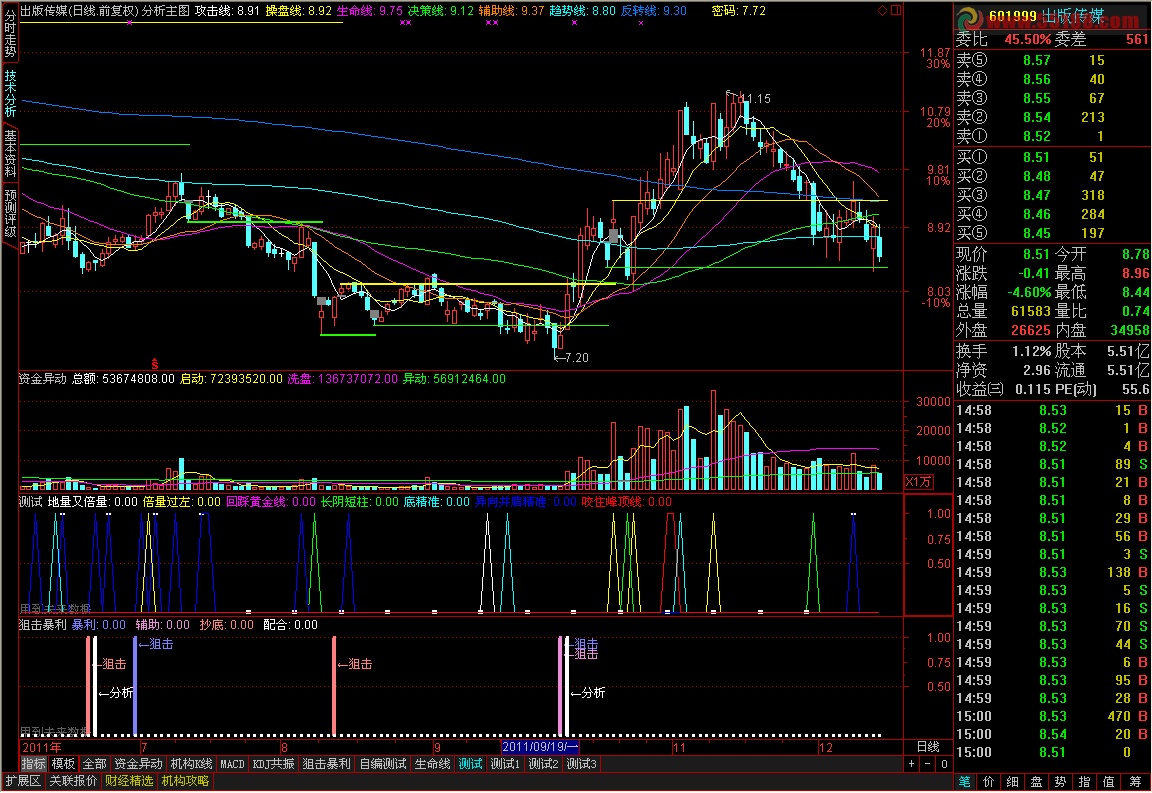Screen dimensions: 1152x793
Task: Zoom out with the minus button
Action: point(927,764)
